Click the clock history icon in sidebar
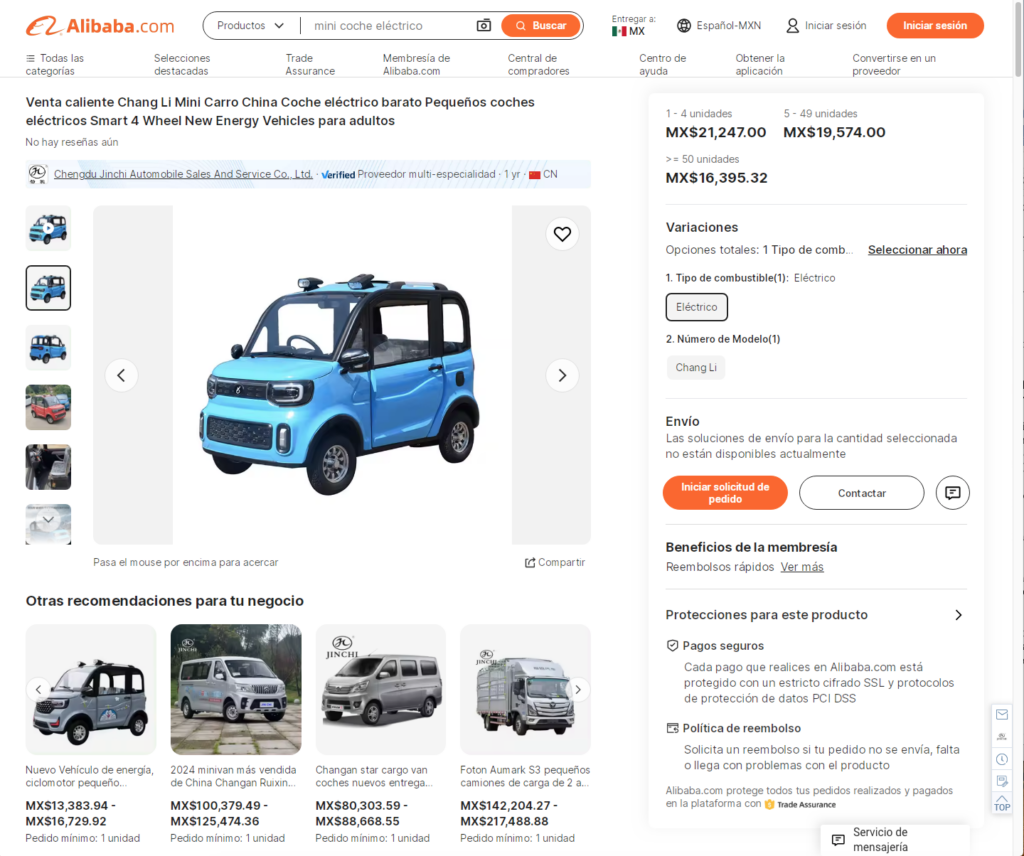 1002,759
